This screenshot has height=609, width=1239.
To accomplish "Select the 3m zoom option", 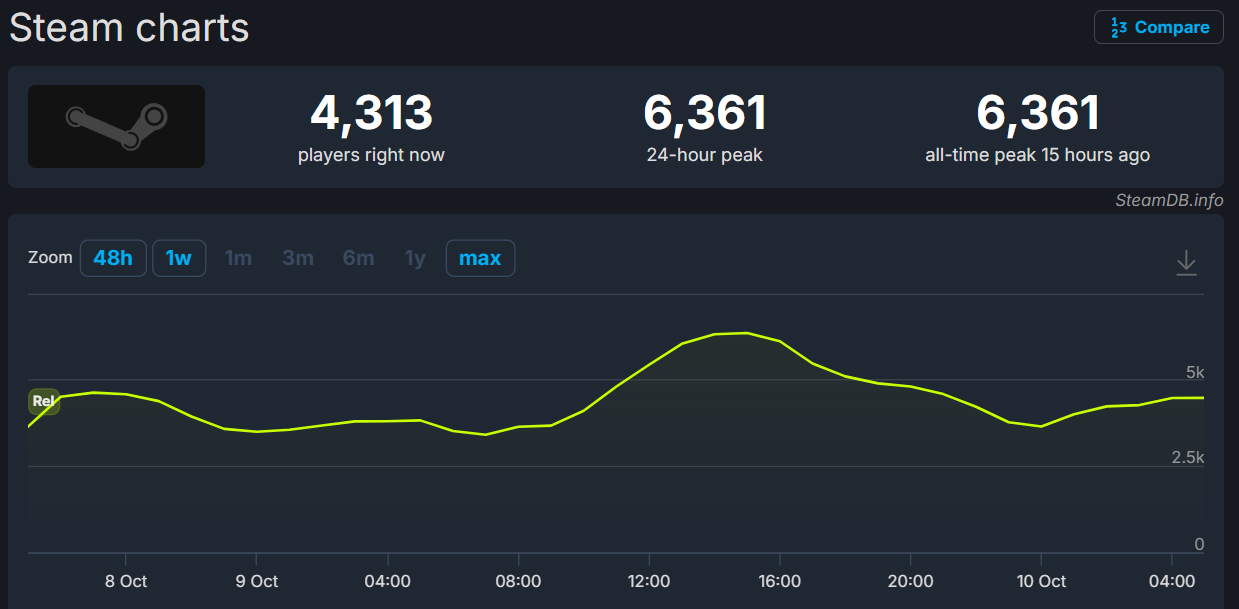I will [298, 258].
